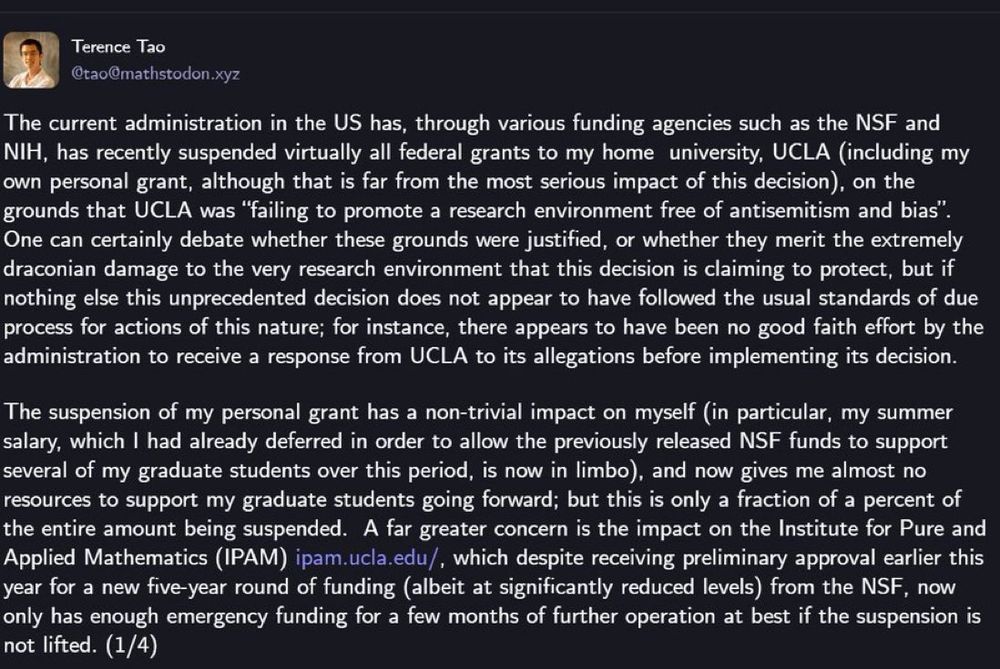Image resolution: width=1000 pixels, height=669 pixels.
Task: Click Terence Tao's profile avatar photo
Action: (x=31, y=61)
